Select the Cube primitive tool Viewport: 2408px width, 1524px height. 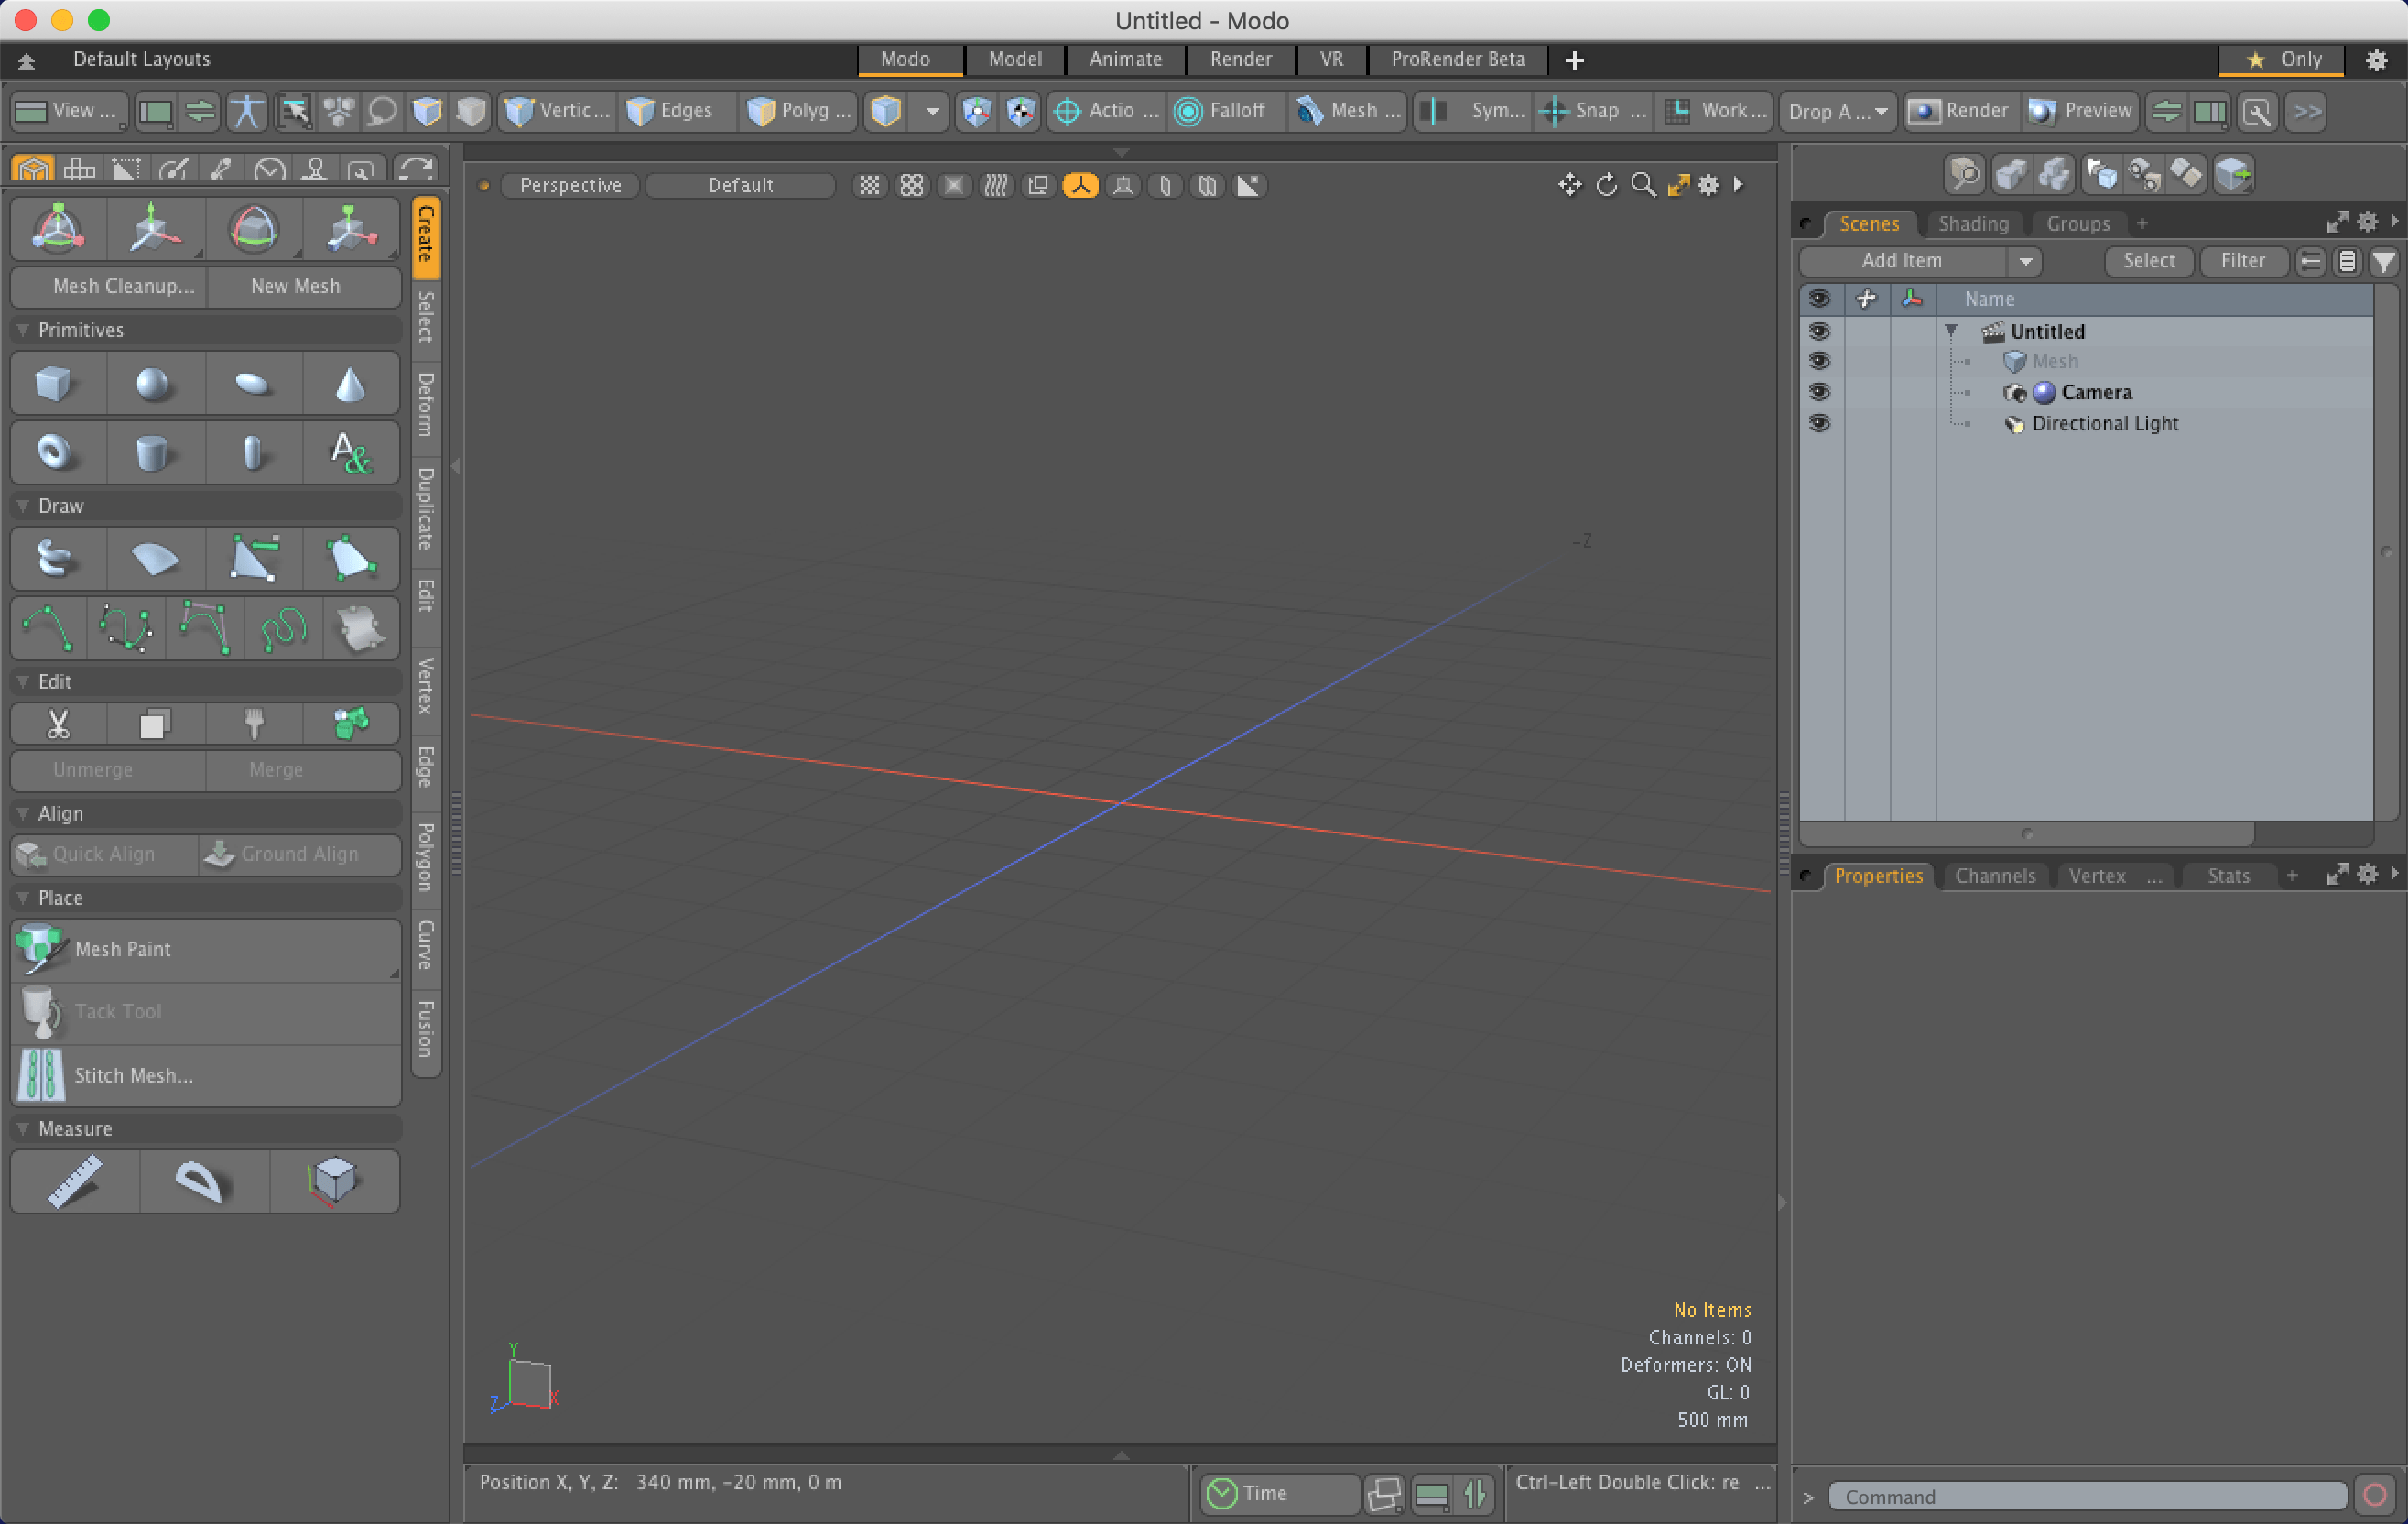point(55,384)
